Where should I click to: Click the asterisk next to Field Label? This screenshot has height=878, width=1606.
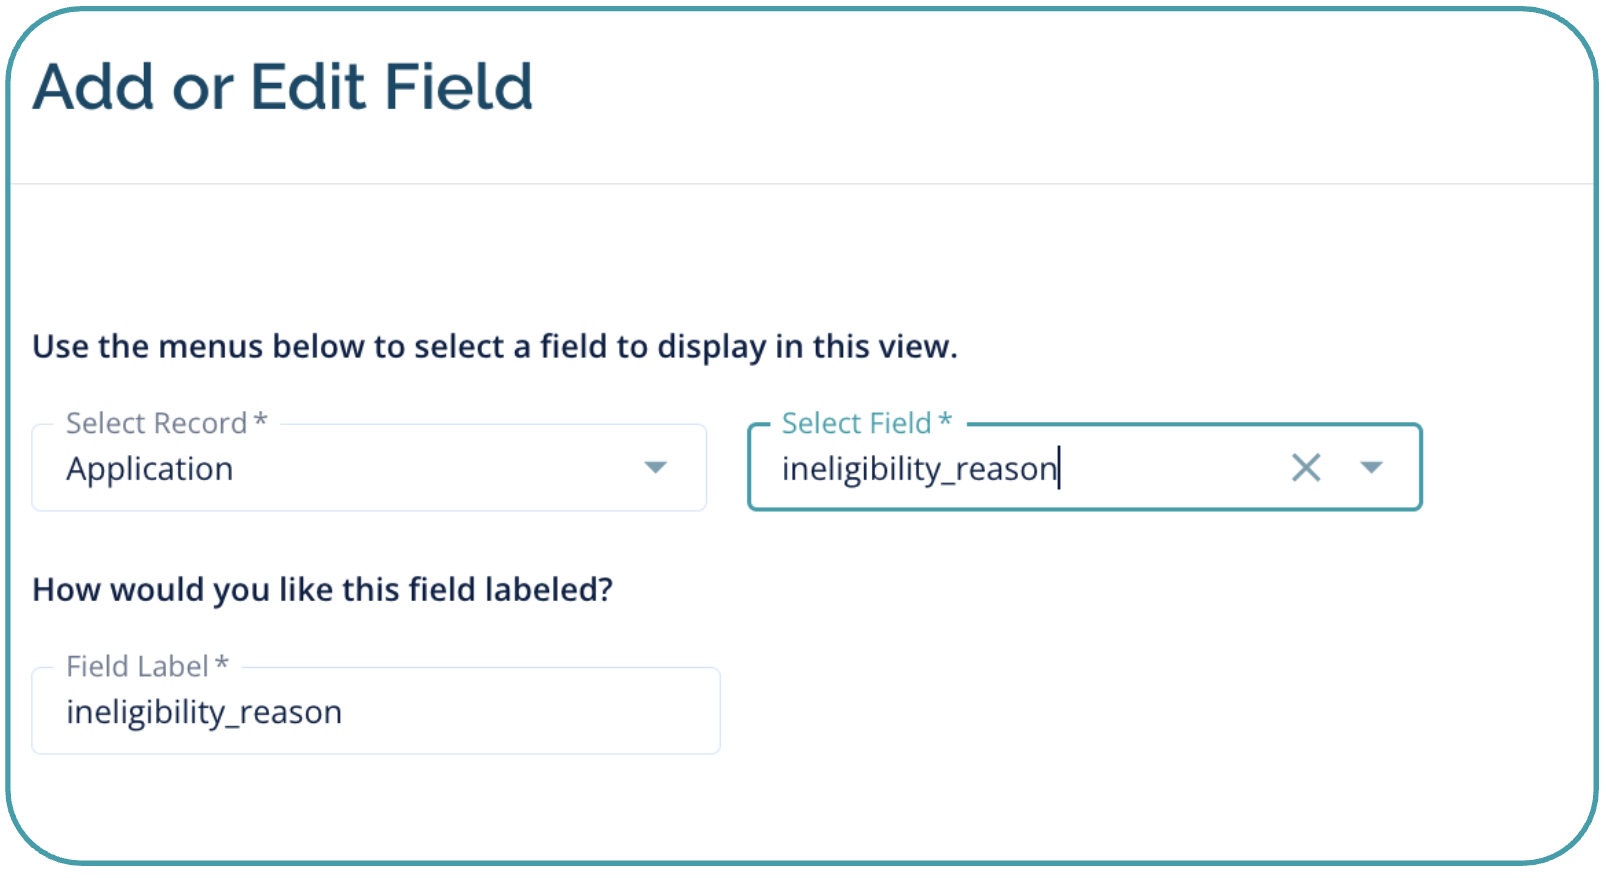click(x=222, y=664)
